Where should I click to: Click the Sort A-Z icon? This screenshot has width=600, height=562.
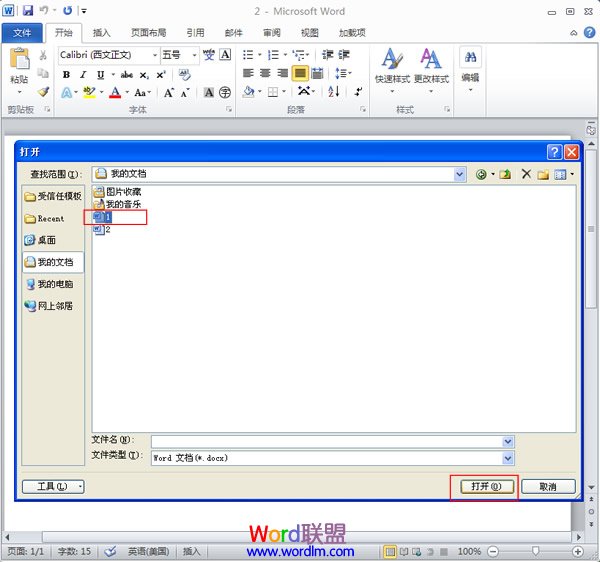pos(333,91)
